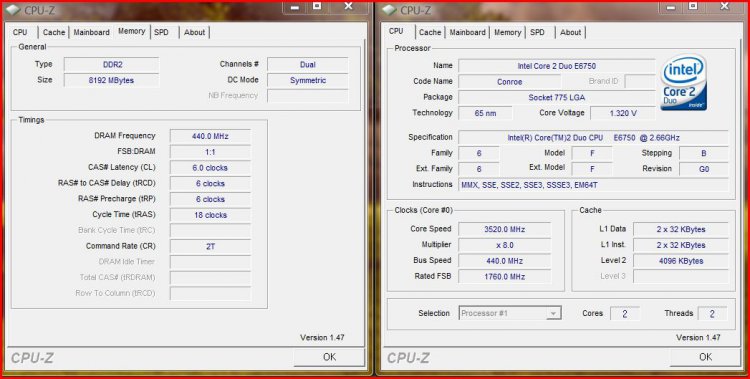Click the Cores count field

(624, 314)
